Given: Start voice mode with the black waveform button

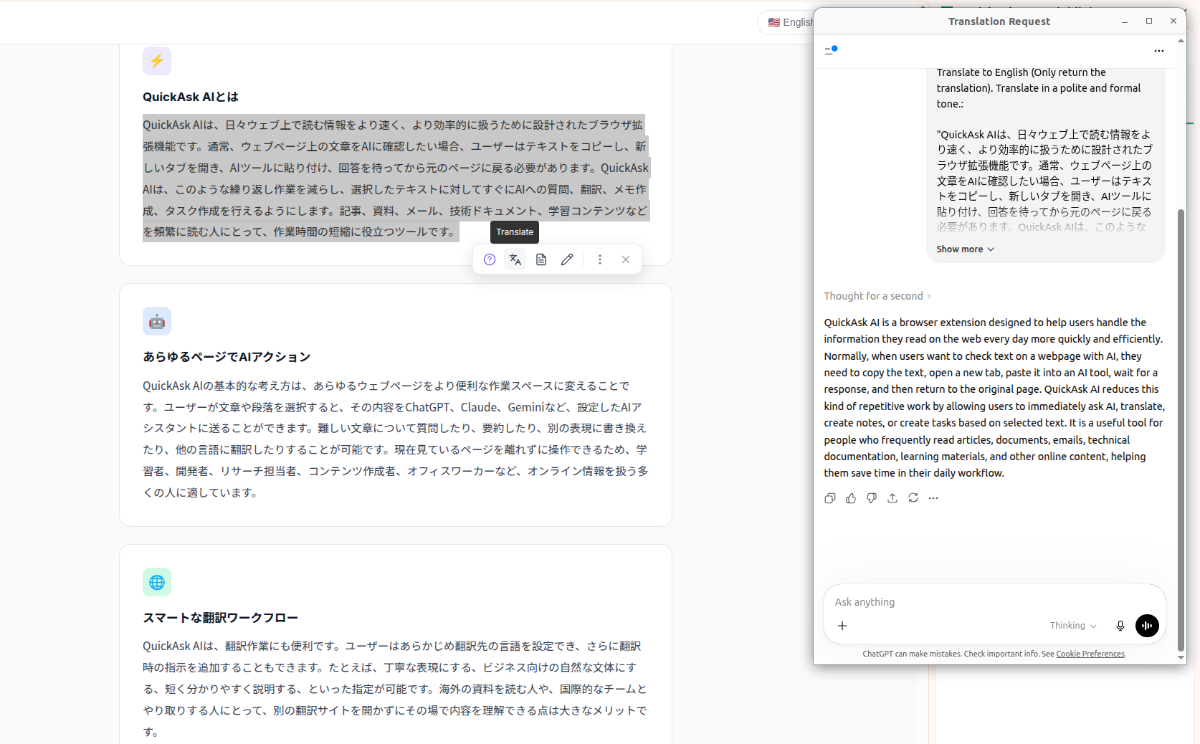Looking at the screenshot, I should point(1147,626).
